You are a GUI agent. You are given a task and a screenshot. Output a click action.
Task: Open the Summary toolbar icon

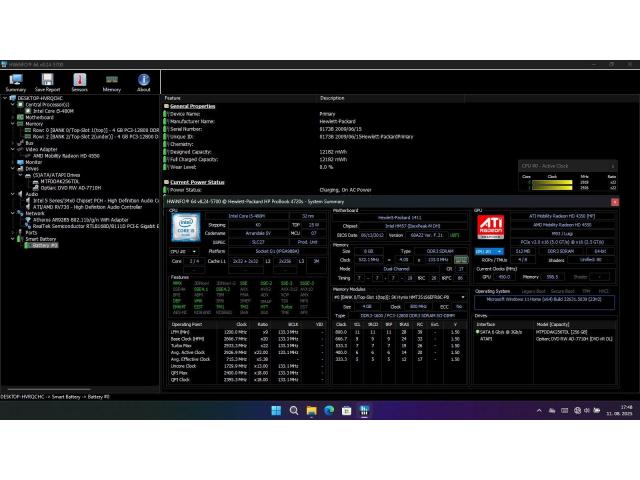(x=16, y=82)
